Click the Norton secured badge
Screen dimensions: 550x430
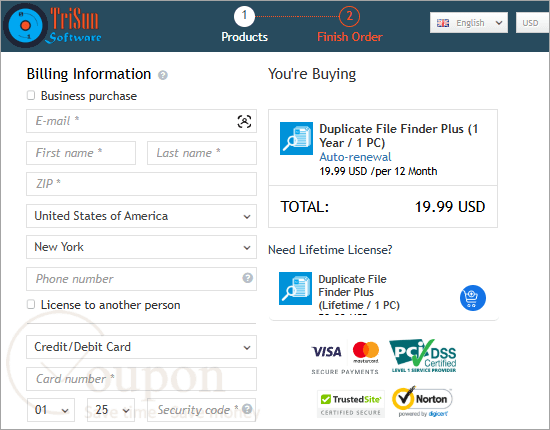pos(422,402)
